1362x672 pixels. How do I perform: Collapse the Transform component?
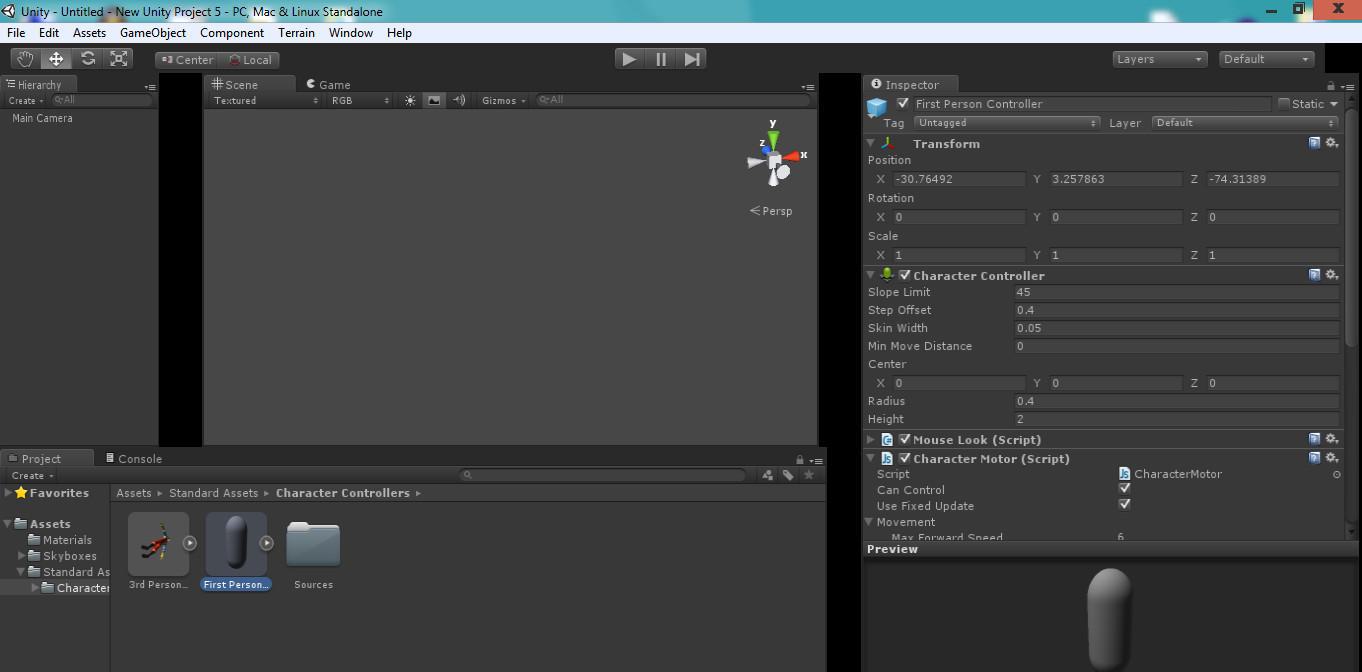[871, 143]
